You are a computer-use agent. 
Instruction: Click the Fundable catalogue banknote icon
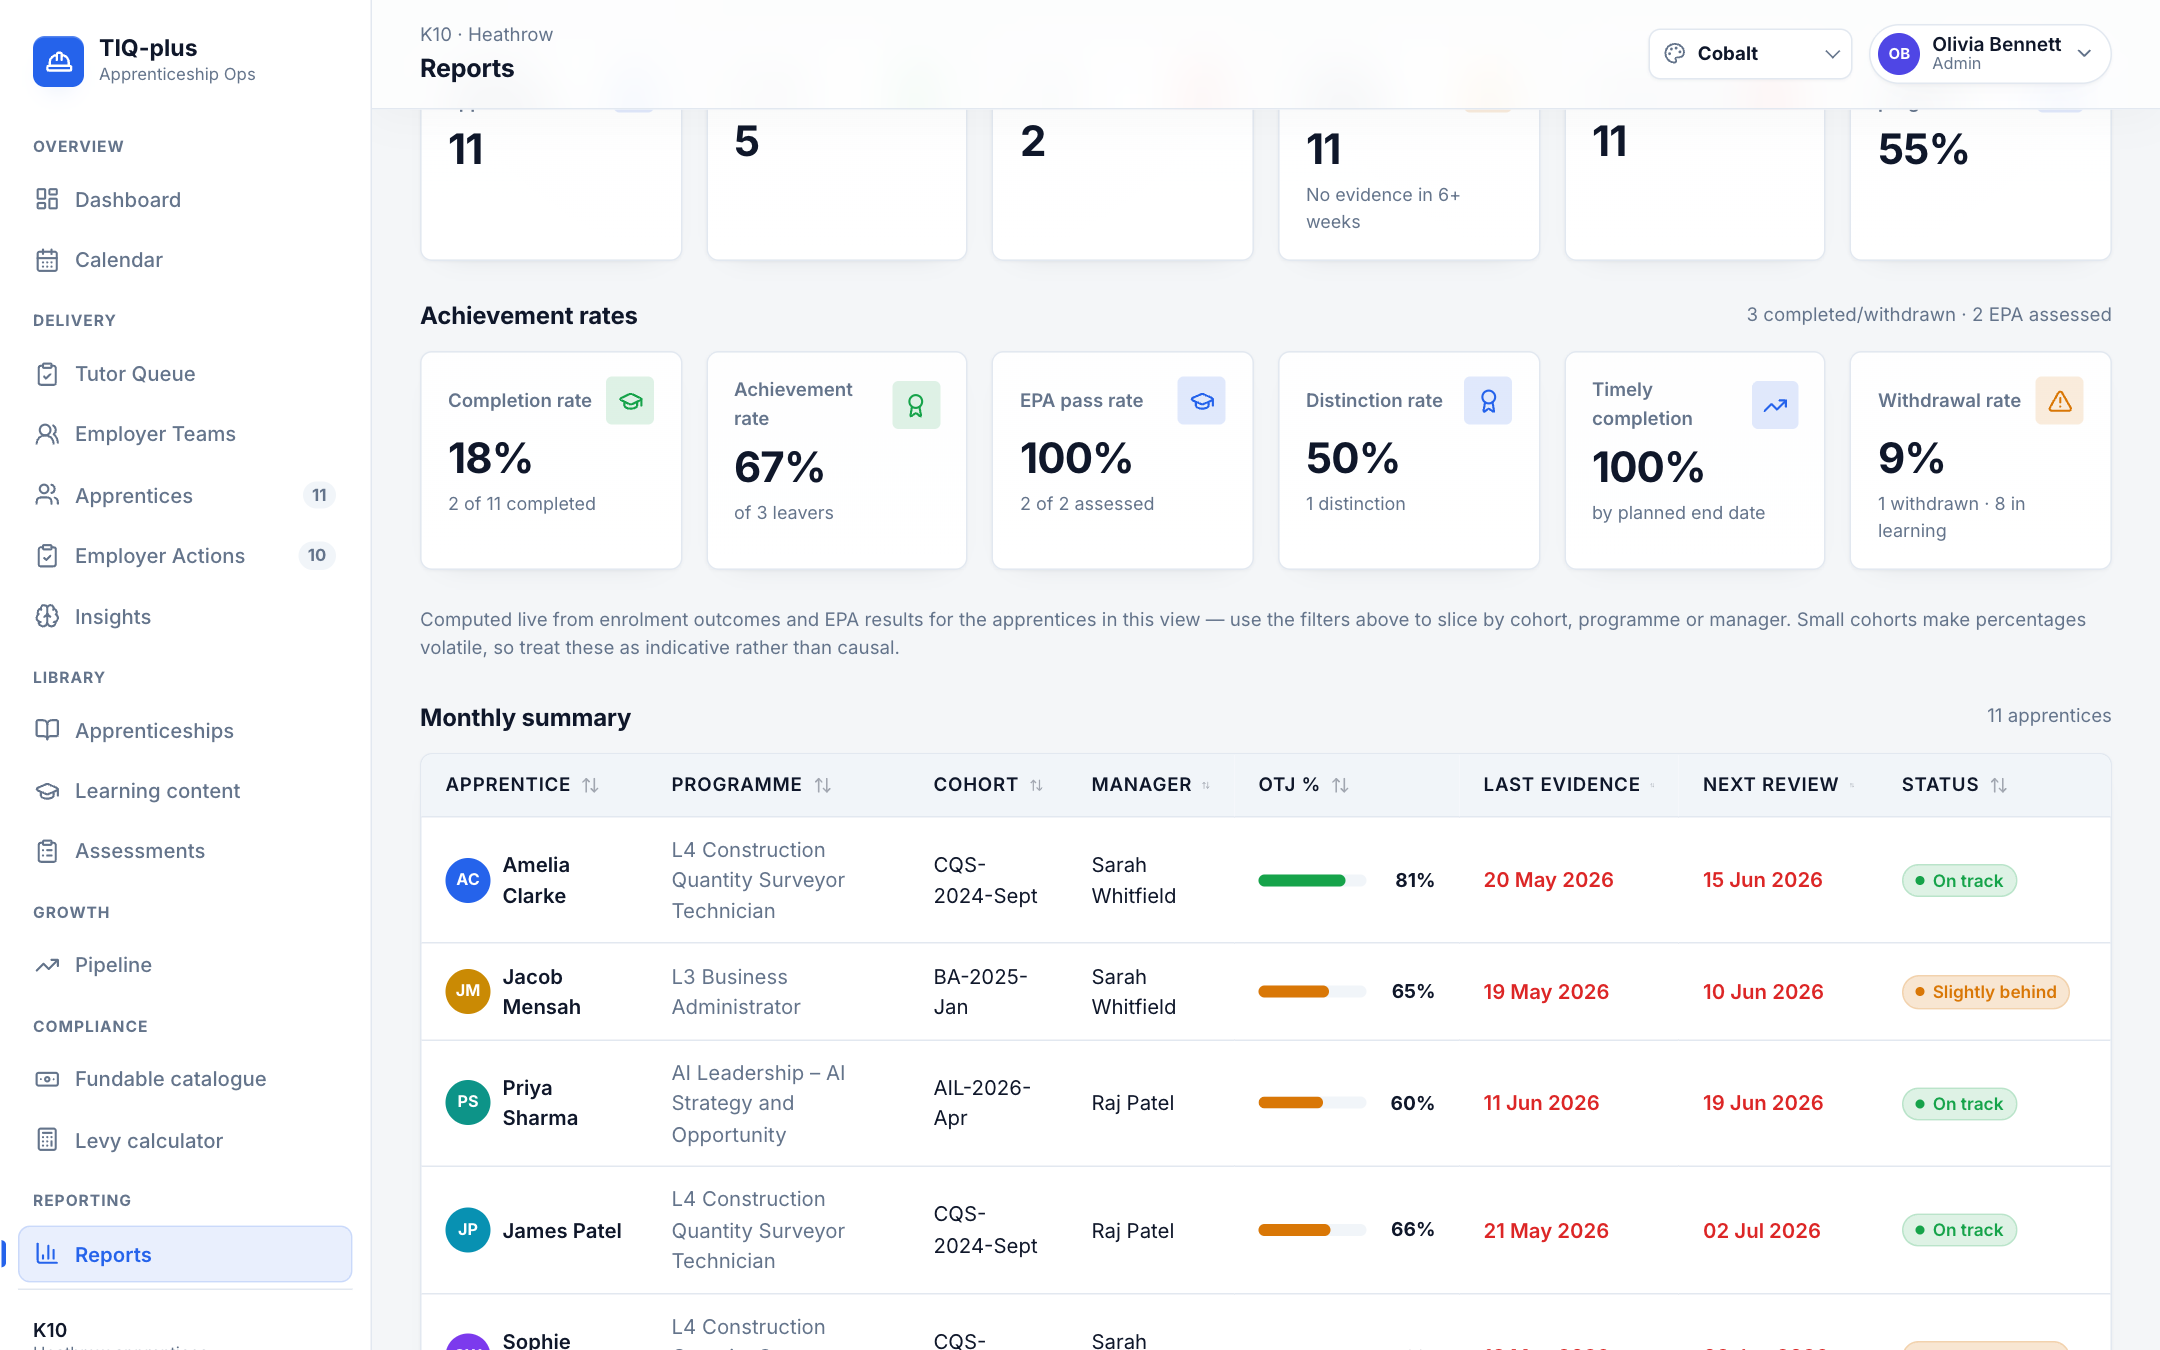pyautogui.click(x=47, y=1079)
